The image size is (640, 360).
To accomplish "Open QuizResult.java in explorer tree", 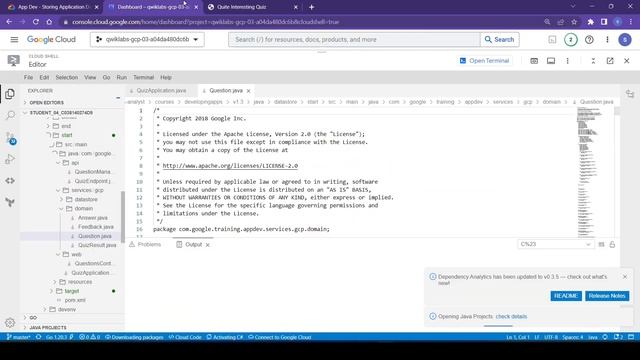I will (97, 245).
